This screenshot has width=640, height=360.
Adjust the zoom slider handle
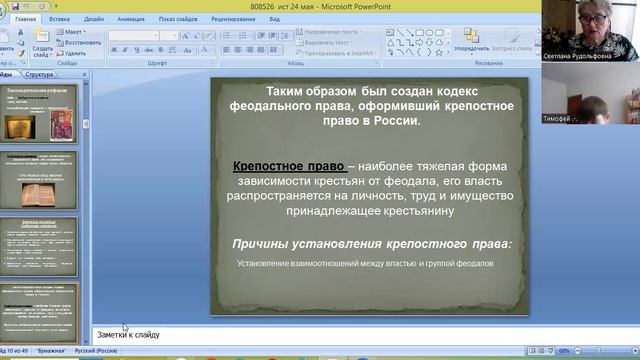click(x=598, y=351)
